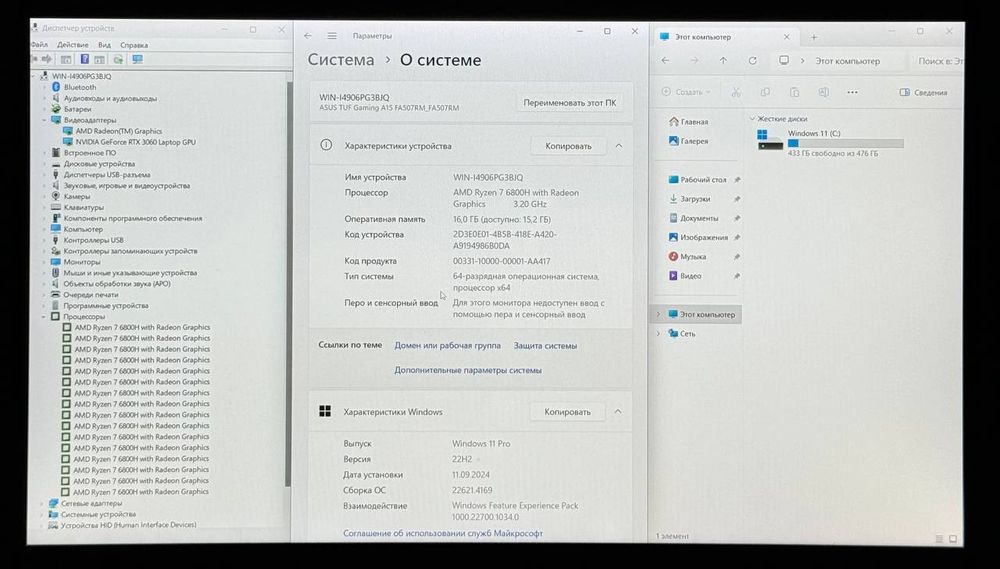Screen dimensions: 1000x569
Task: Expand the Сетевые адаптеры tree node
Action: tap(43, 503)
